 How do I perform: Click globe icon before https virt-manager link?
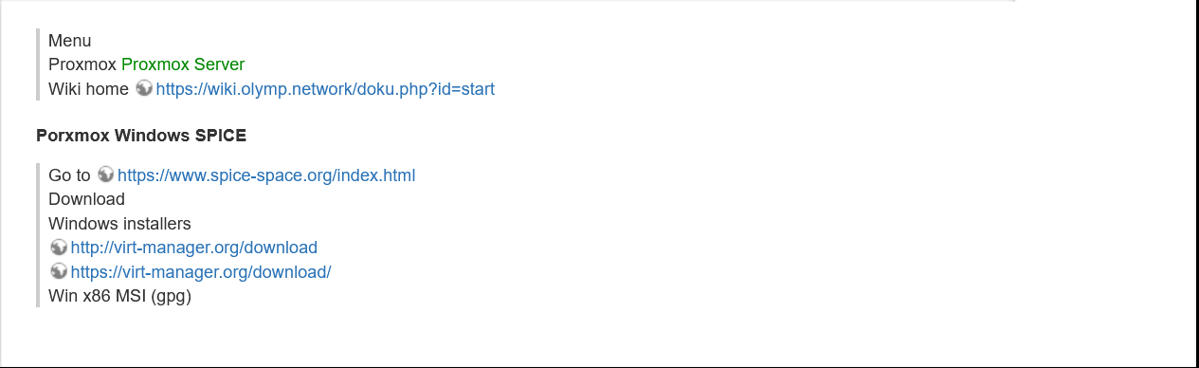58,272
